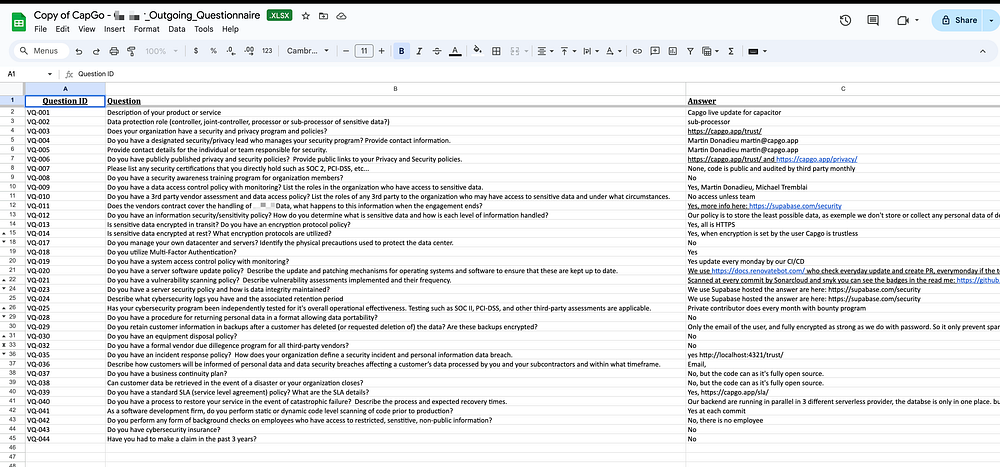Increase the font size
The image size is (1000, 467).
(381, 51)
